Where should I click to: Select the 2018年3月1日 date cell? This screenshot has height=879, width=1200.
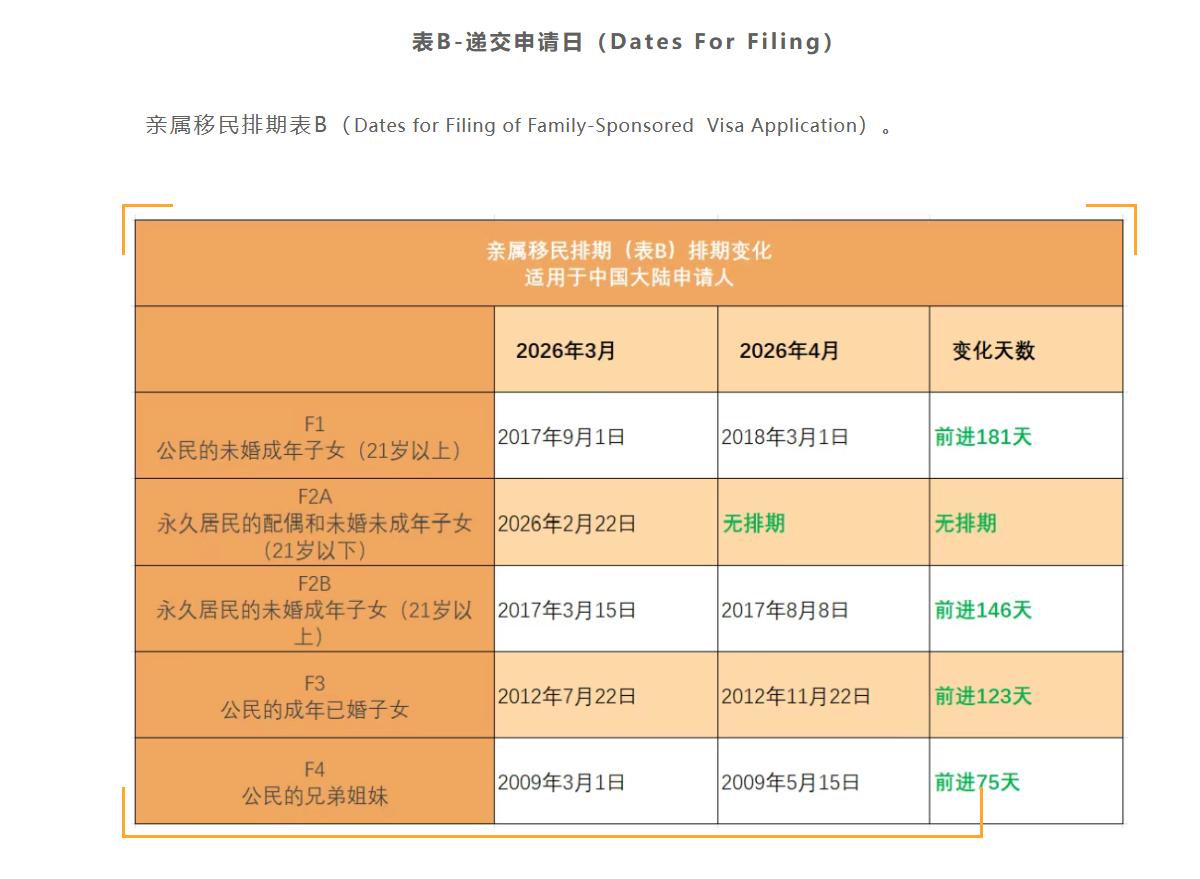tap(783, 436)
